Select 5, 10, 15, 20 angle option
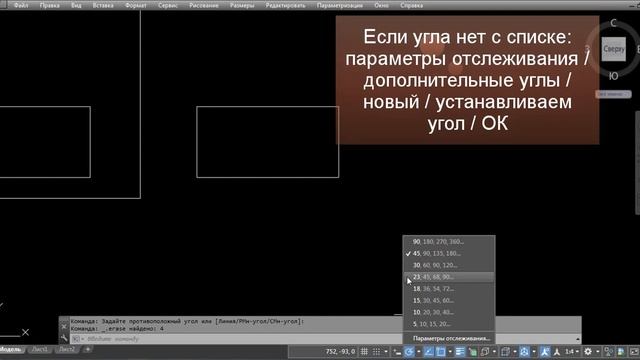 pyautogui.click(x=449, y=324)
